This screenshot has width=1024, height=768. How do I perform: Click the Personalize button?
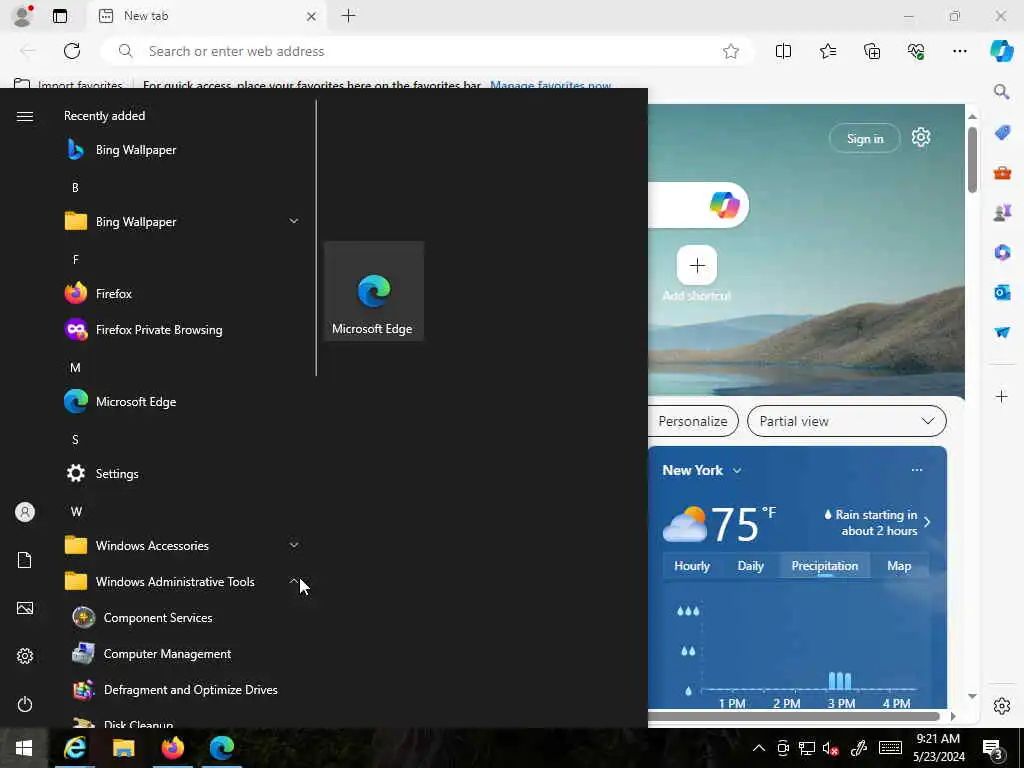pos(692,421)
